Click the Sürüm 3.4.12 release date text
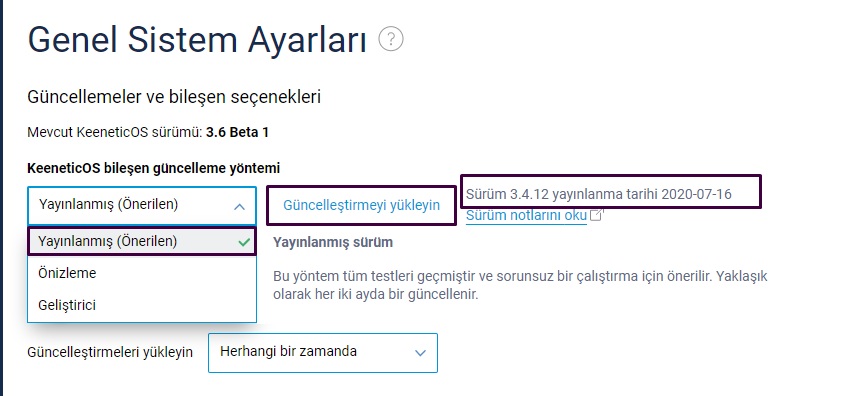Viewport: 861px width, 396px height. [599, 194]
